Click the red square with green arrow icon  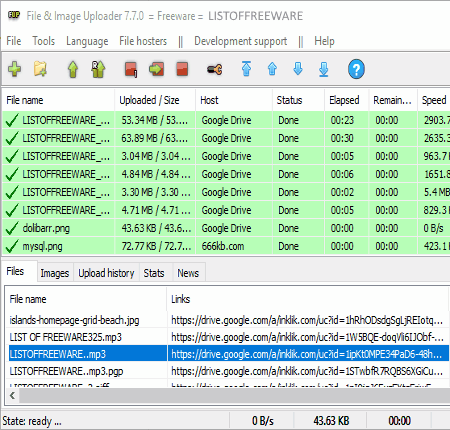point(156,69)
